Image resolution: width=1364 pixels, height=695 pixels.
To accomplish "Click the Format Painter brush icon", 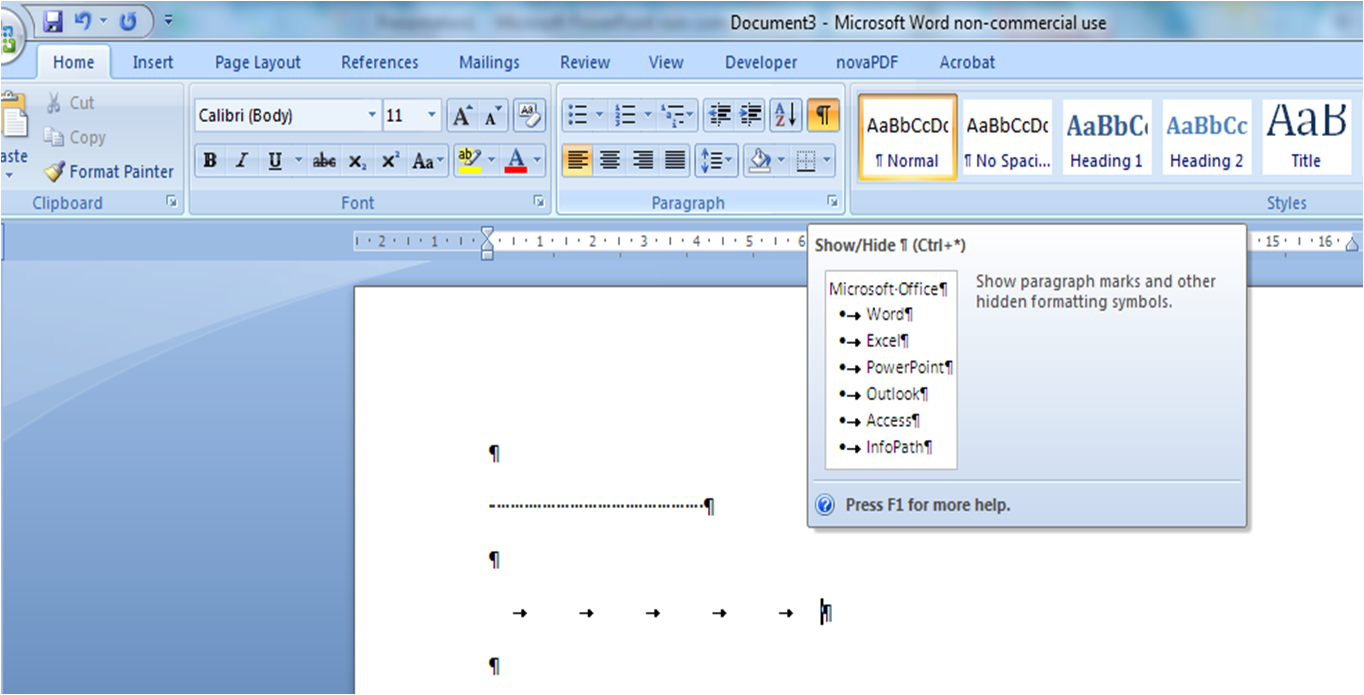I will coord(54,172).
